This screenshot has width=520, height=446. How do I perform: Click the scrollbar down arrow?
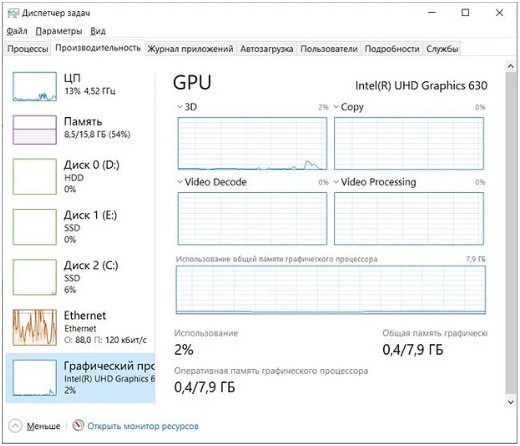coord(510,402)
